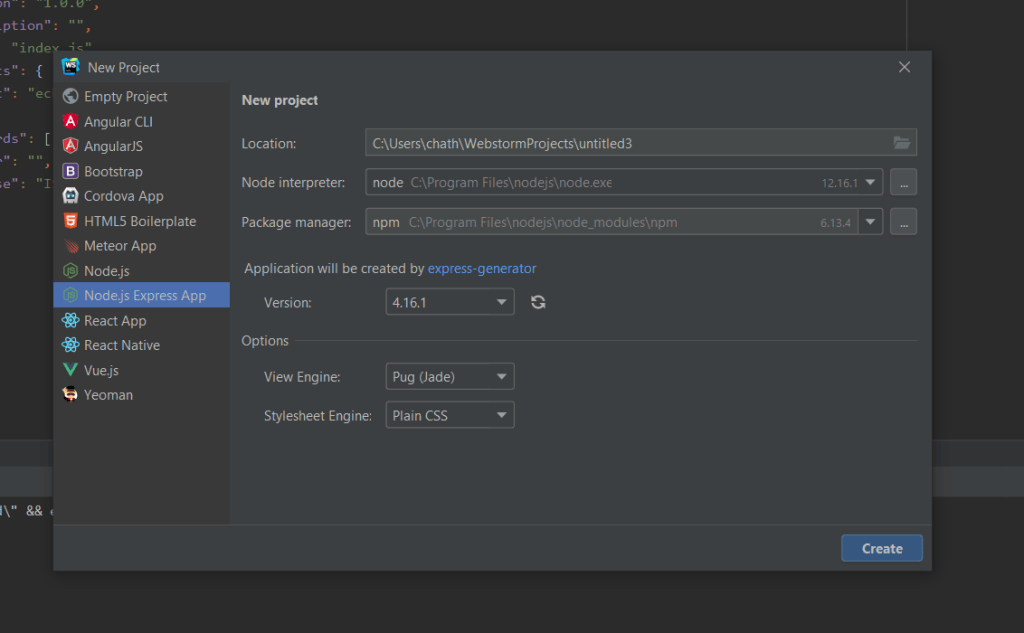
Task: Click the Create button
Action: pyautogui.click(x=881, y=548)
